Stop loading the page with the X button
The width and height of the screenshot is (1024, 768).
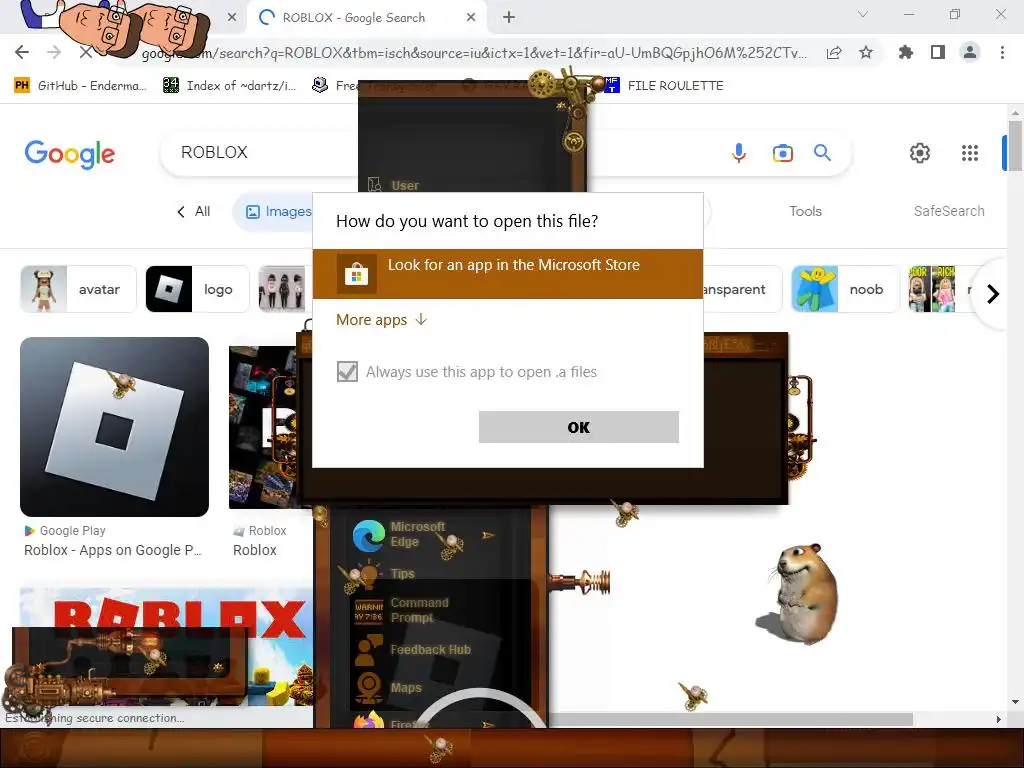click(x=86, y=52)
